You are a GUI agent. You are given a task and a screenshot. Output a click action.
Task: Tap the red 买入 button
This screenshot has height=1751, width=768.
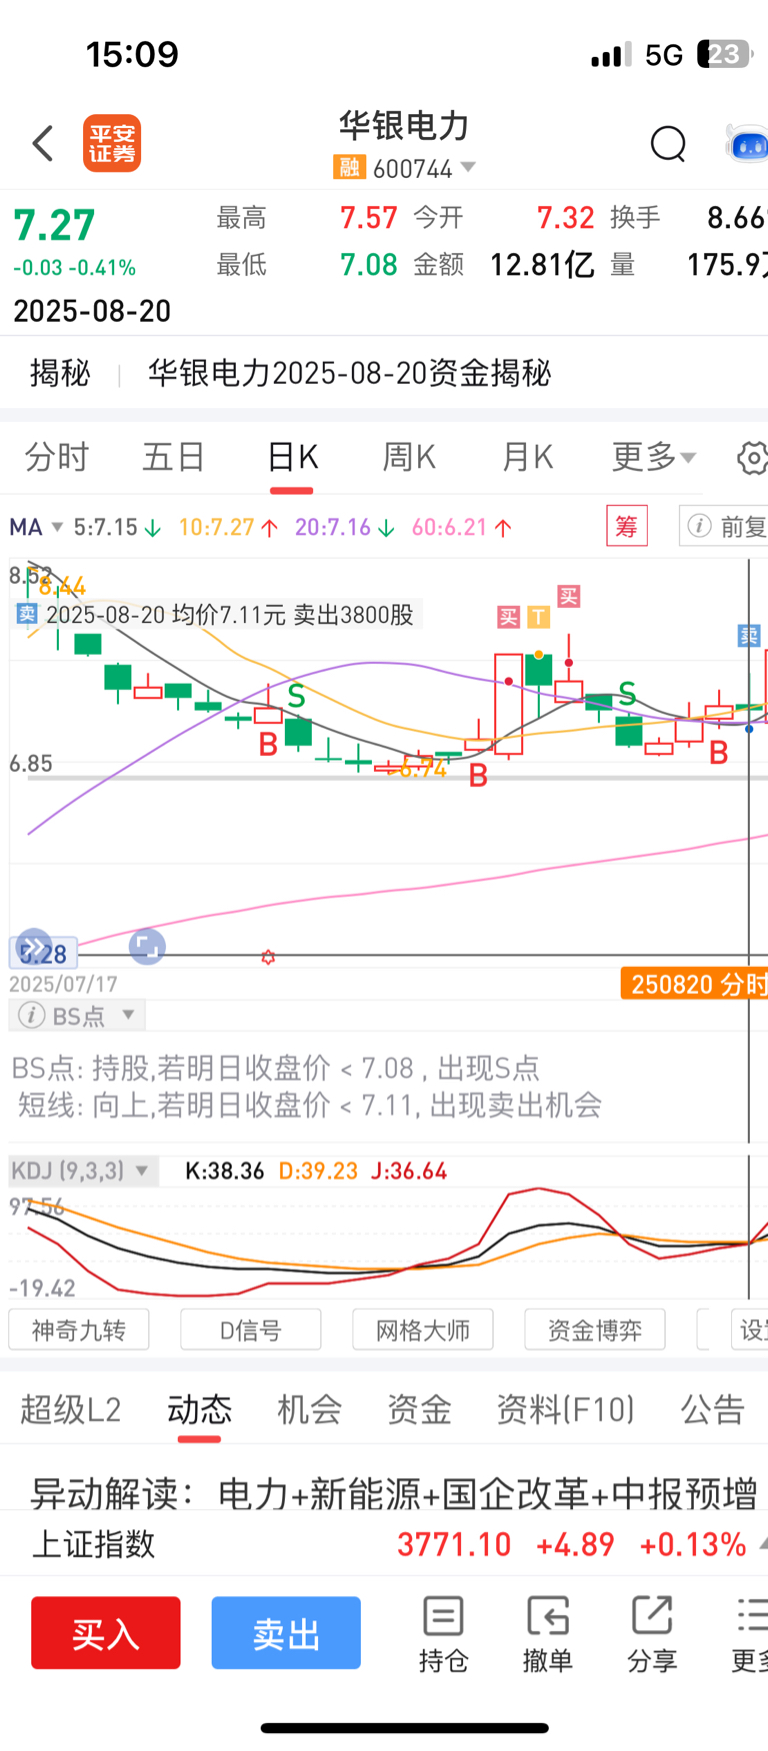106,1633
